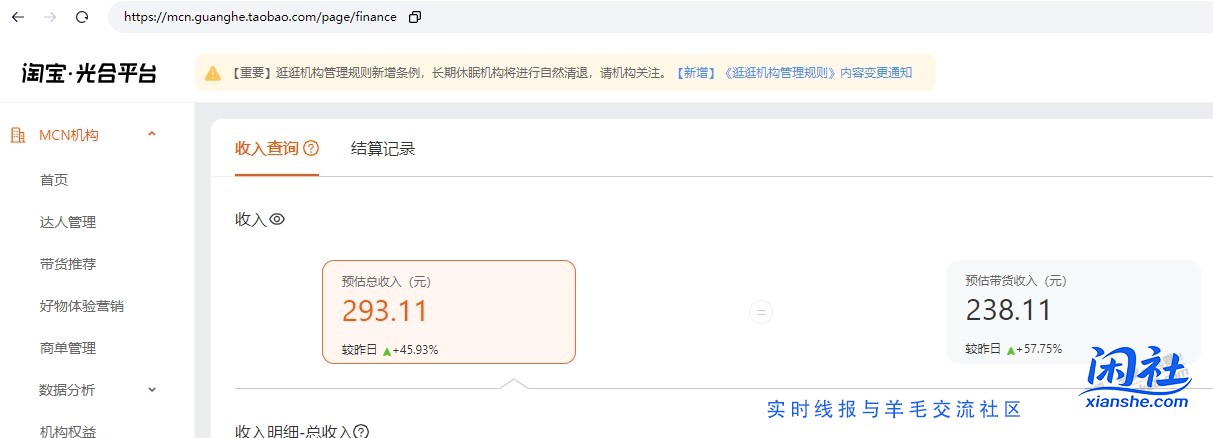Open 《逛逛机构管理规则》内容变更通知 link

pyautogui.click(x=817, y=73)
